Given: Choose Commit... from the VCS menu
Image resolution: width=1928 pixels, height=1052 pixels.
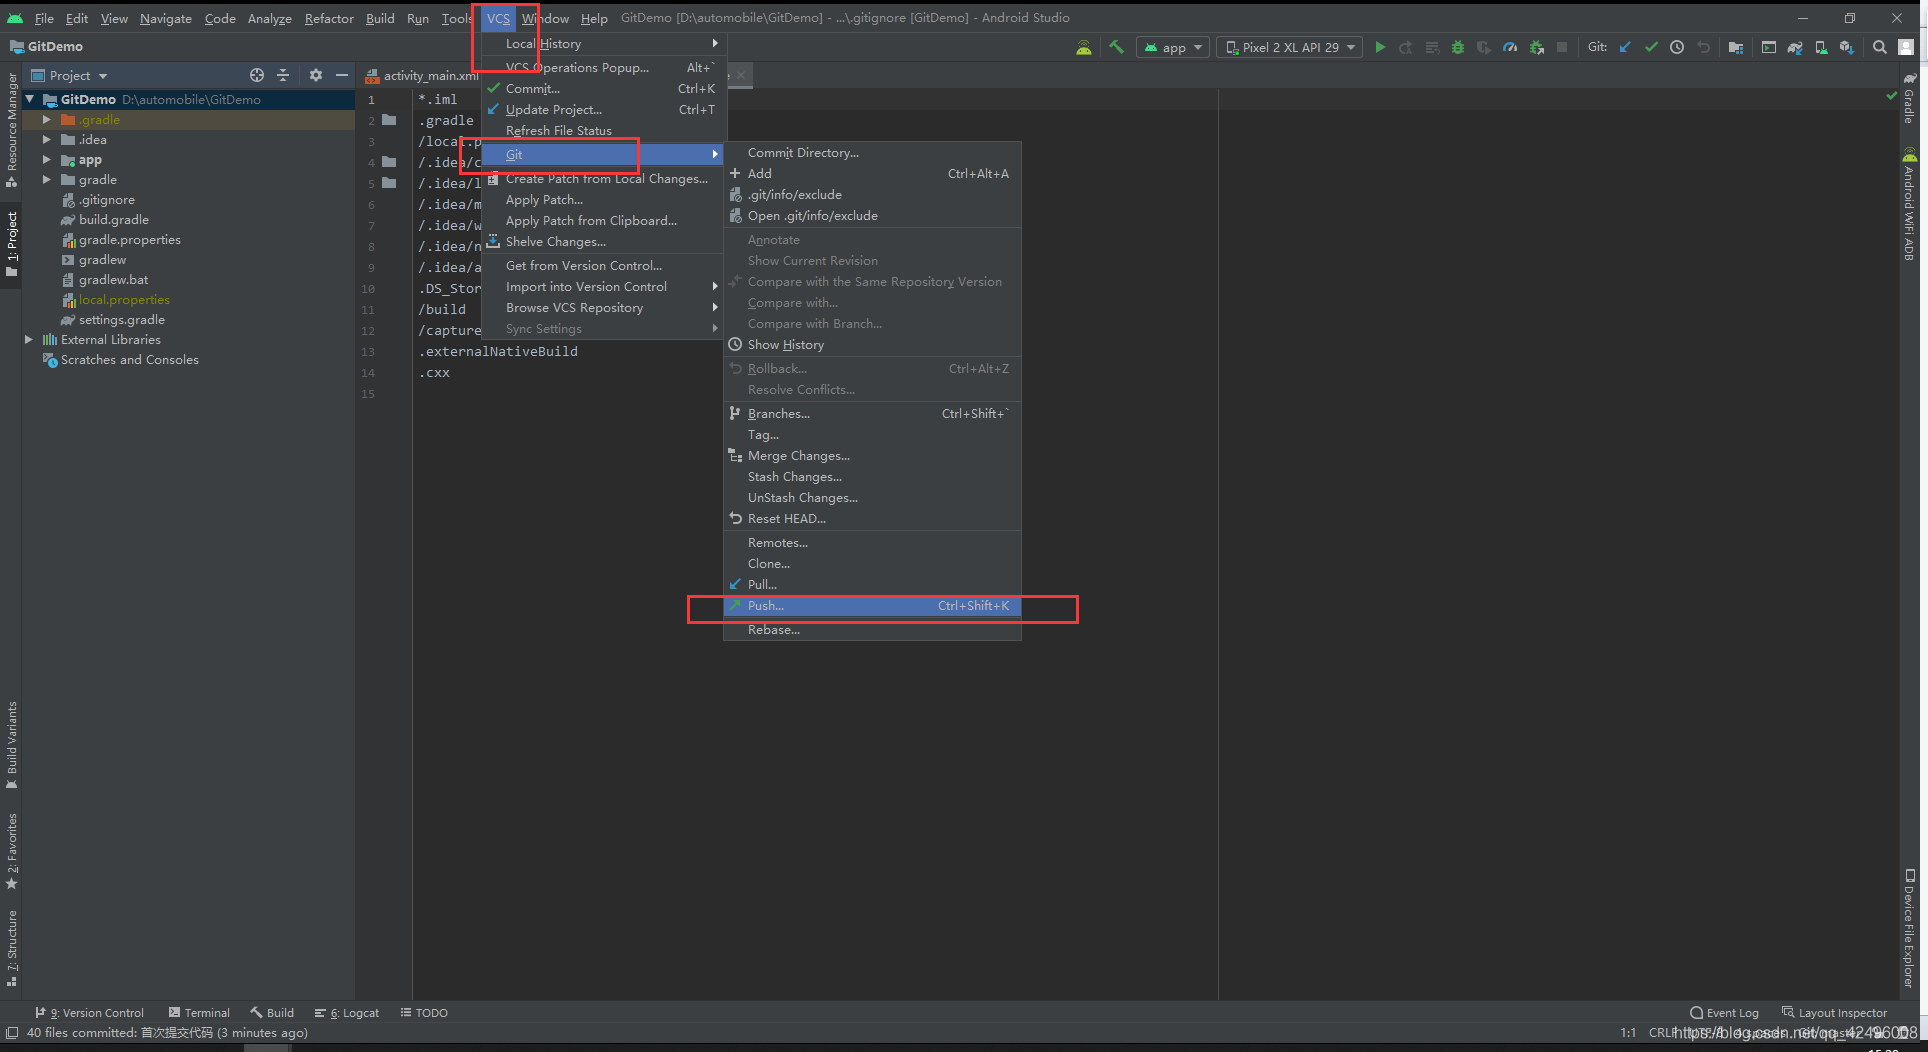Looking at the screenshot, I should point(603,89).
